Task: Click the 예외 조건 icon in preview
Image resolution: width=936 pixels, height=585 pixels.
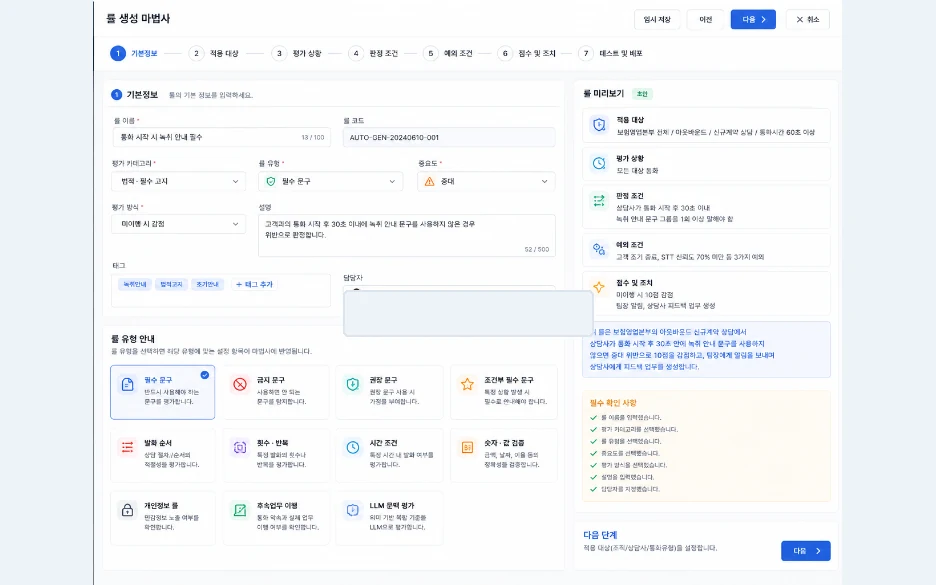Action: pos(599,250)
